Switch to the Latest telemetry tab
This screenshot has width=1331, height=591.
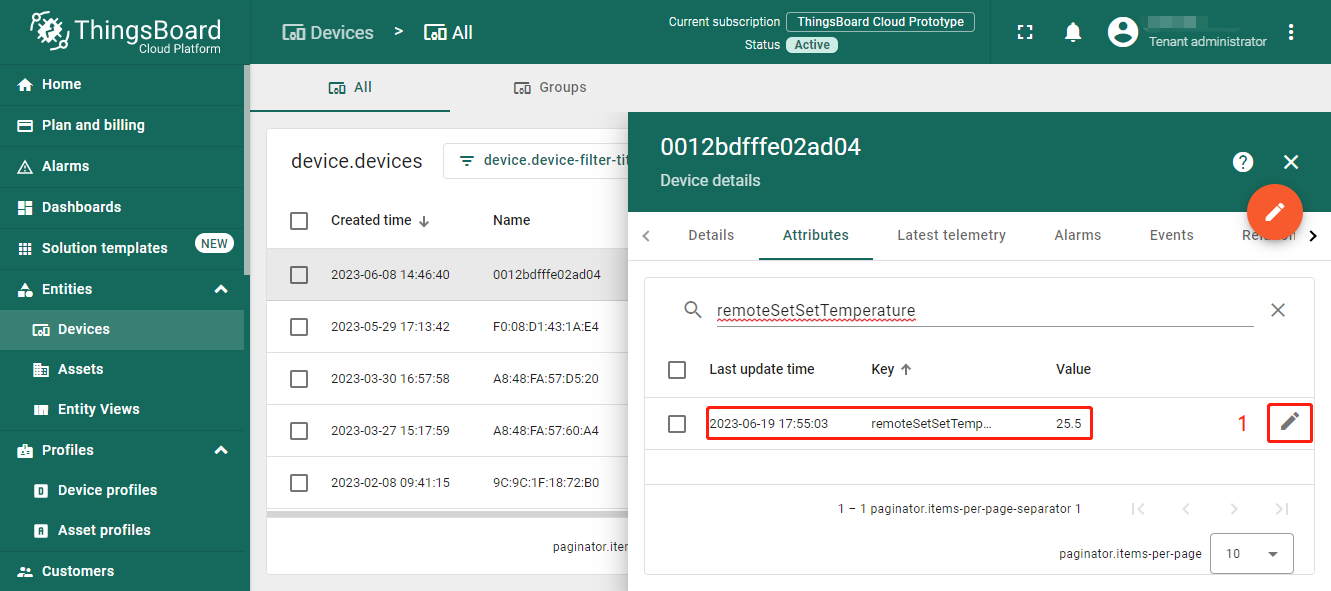[951, 235]
